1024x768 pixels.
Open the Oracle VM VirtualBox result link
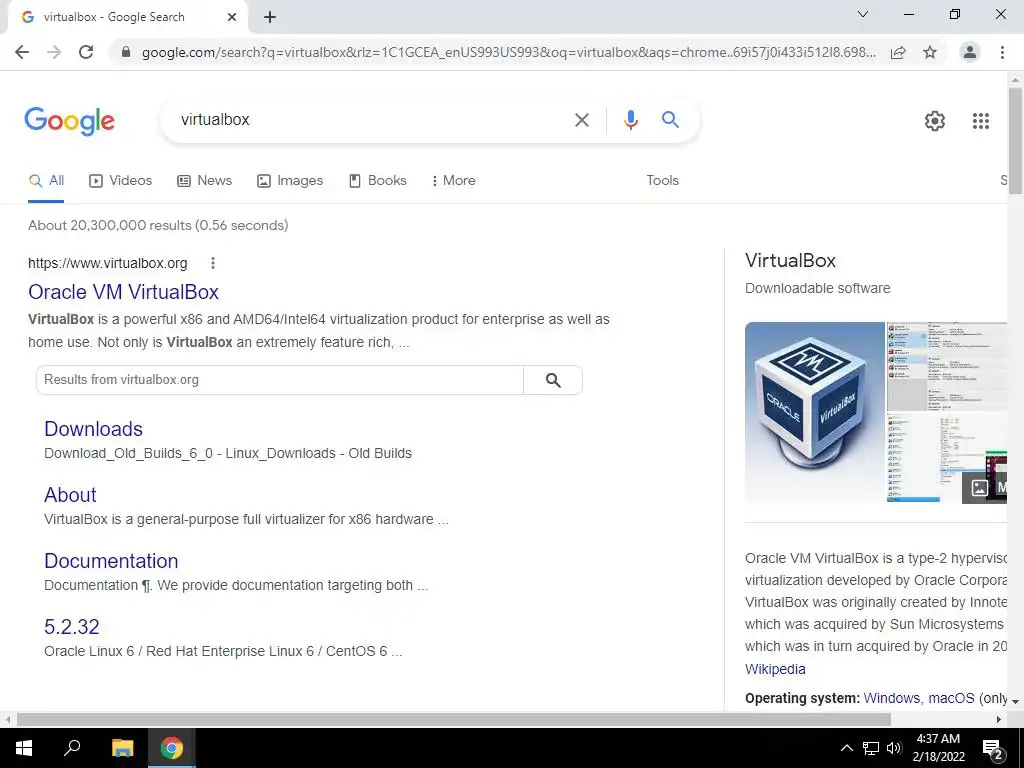(x=123, y=292)
